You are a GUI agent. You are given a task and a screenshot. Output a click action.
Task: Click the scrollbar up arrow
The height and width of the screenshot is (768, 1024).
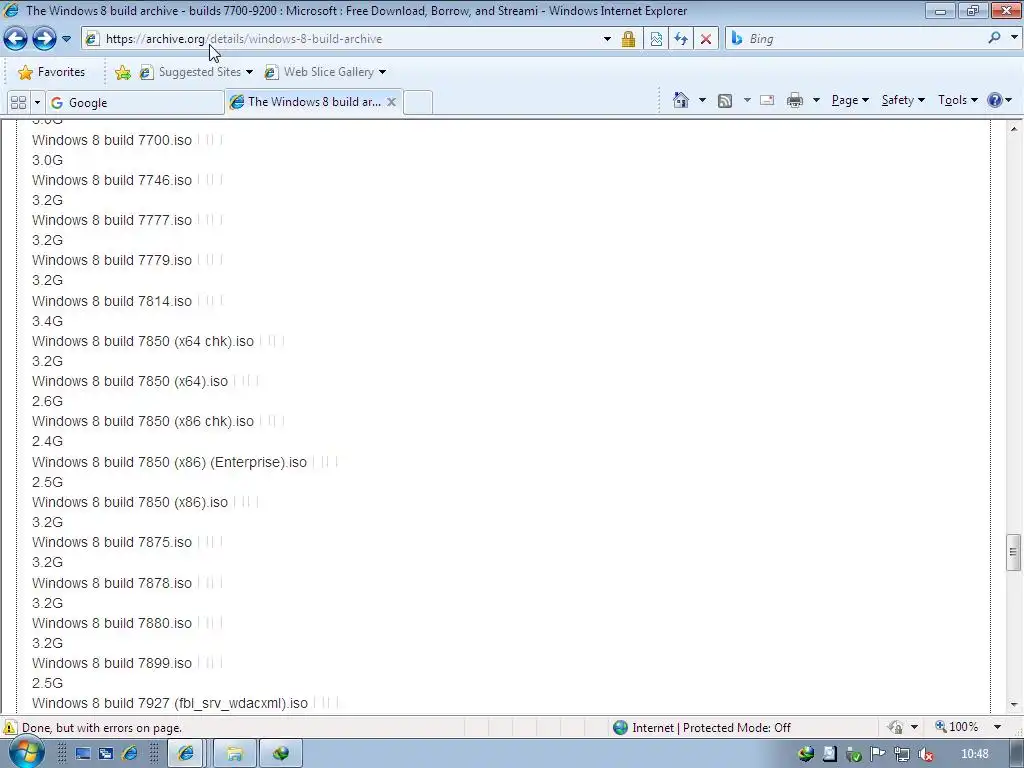click(1014, 129)
